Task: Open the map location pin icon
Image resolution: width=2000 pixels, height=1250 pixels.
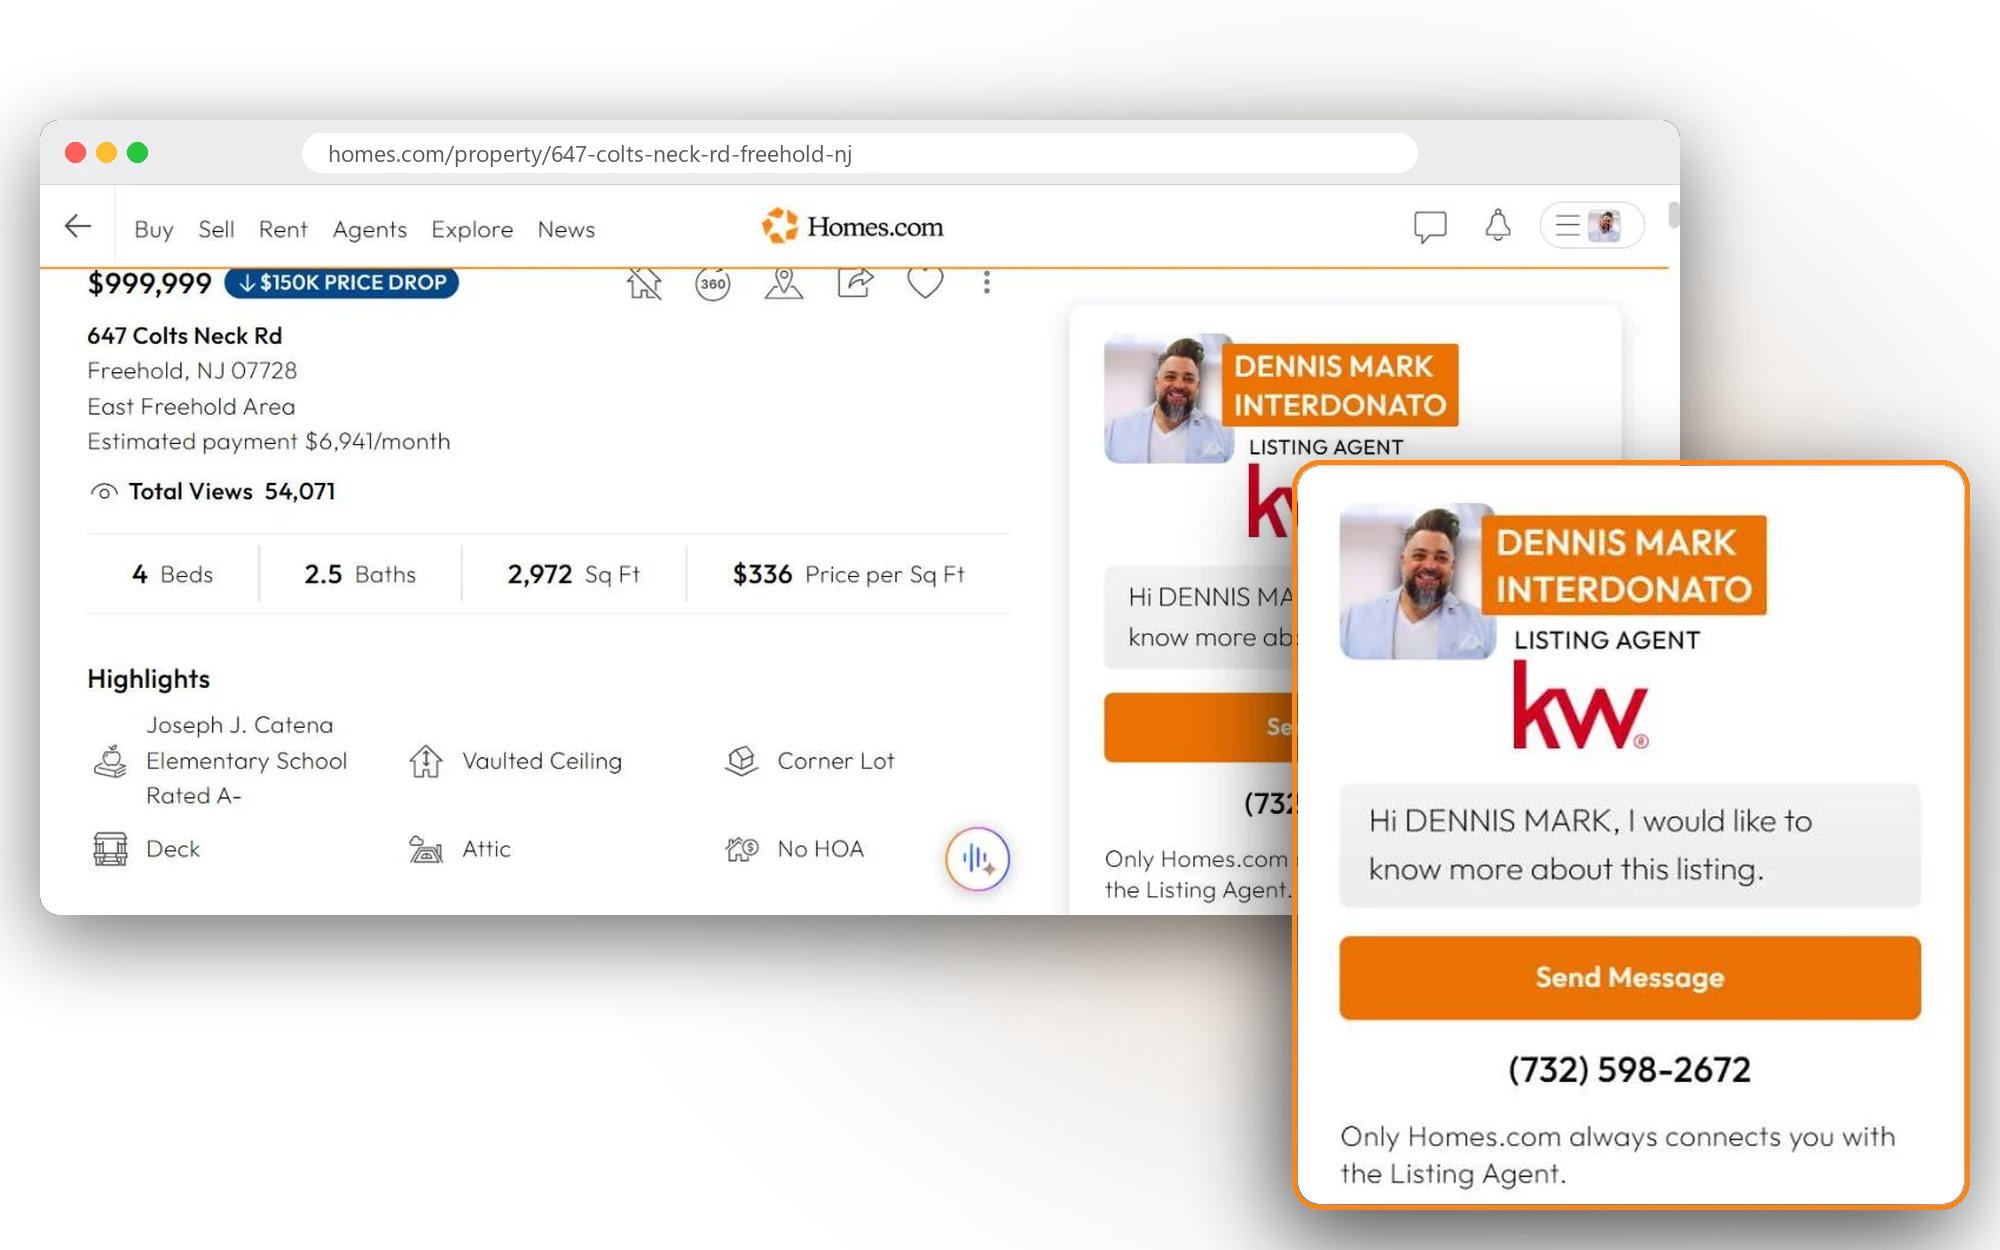Action: [x=784, y=284]
